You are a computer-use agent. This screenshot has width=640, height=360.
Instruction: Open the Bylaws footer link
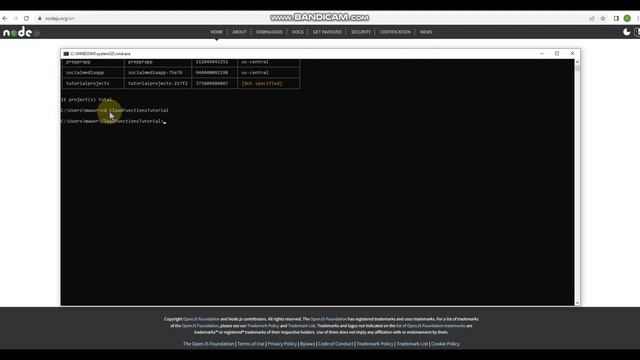(x=307, y=344)
